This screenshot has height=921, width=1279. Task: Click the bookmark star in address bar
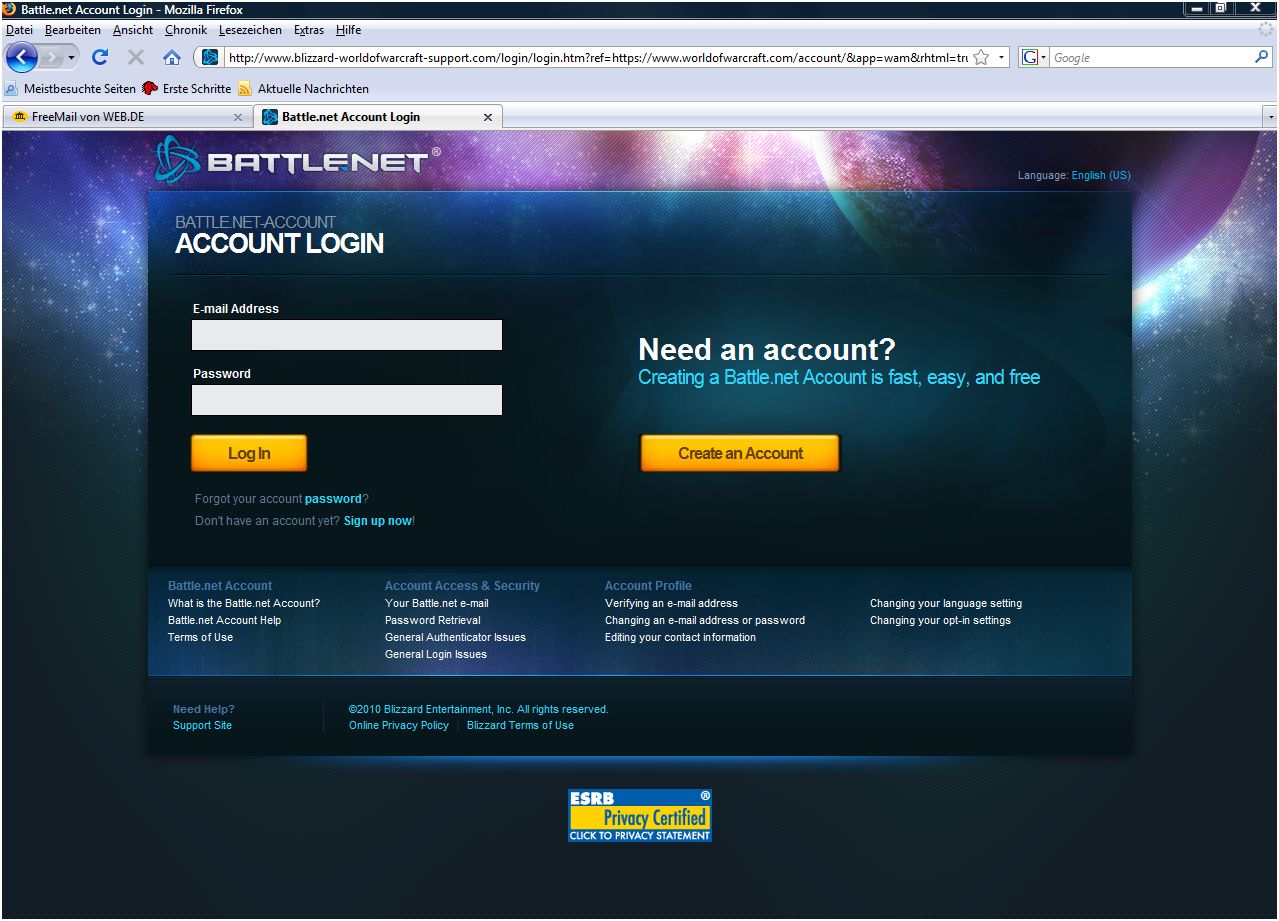pos(981,58)
